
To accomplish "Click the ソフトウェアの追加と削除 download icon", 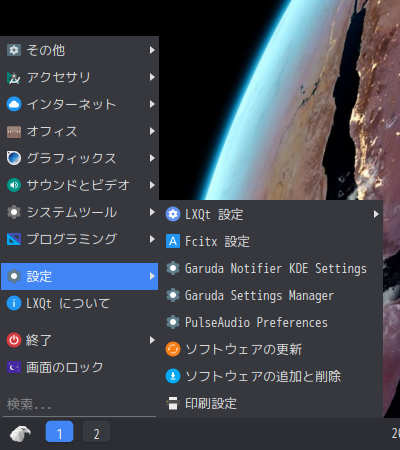I will tap(173, 376).
